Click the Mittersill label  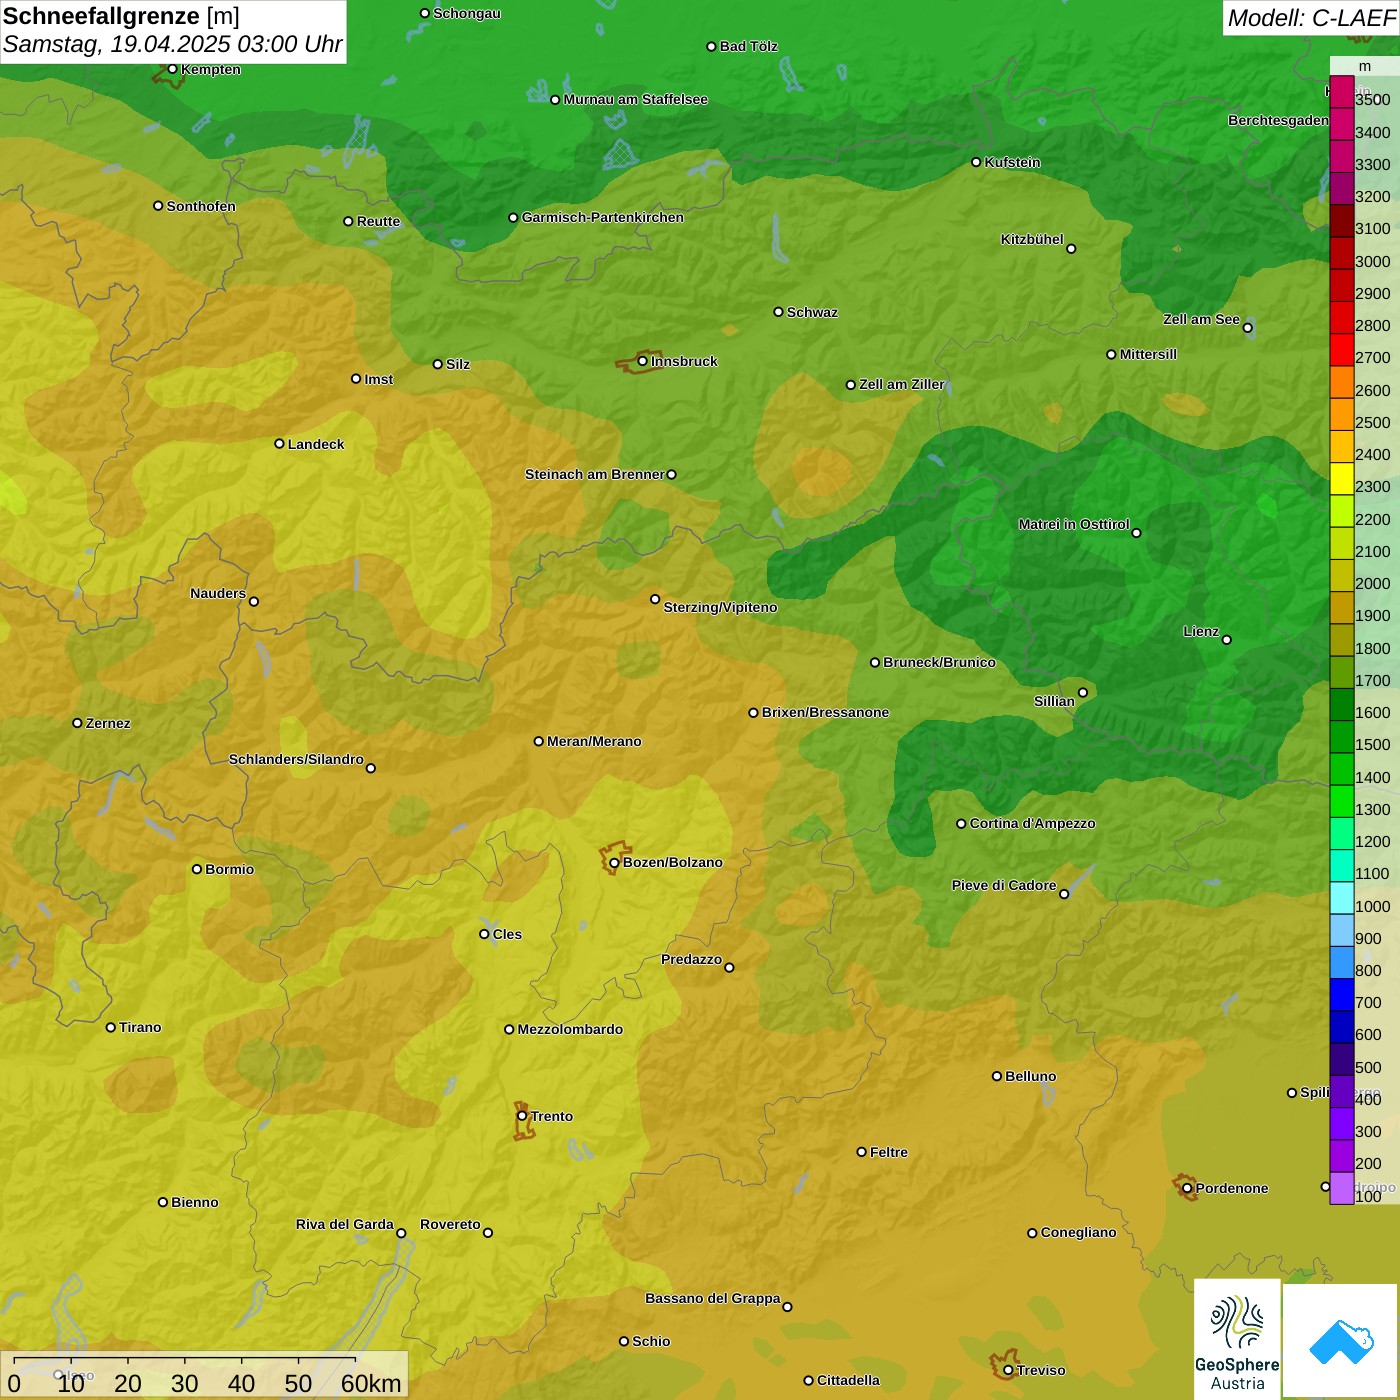click(1148, 354)
